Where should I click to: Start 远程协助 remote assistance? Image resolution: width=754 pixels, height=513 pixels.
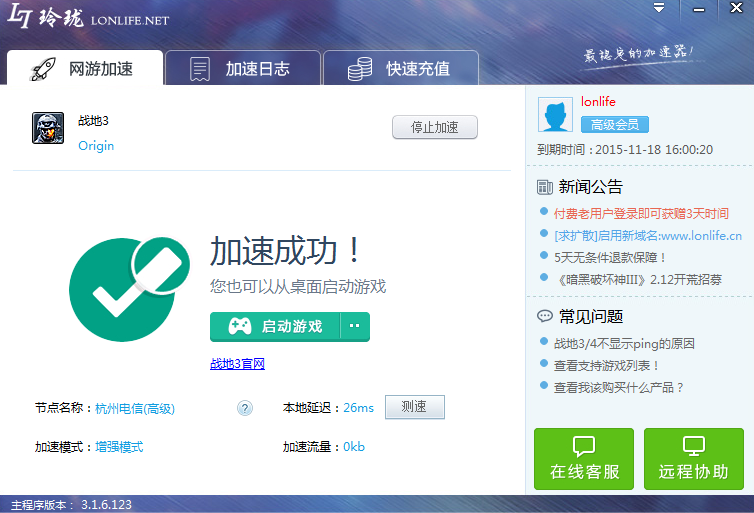pos(693,459)
